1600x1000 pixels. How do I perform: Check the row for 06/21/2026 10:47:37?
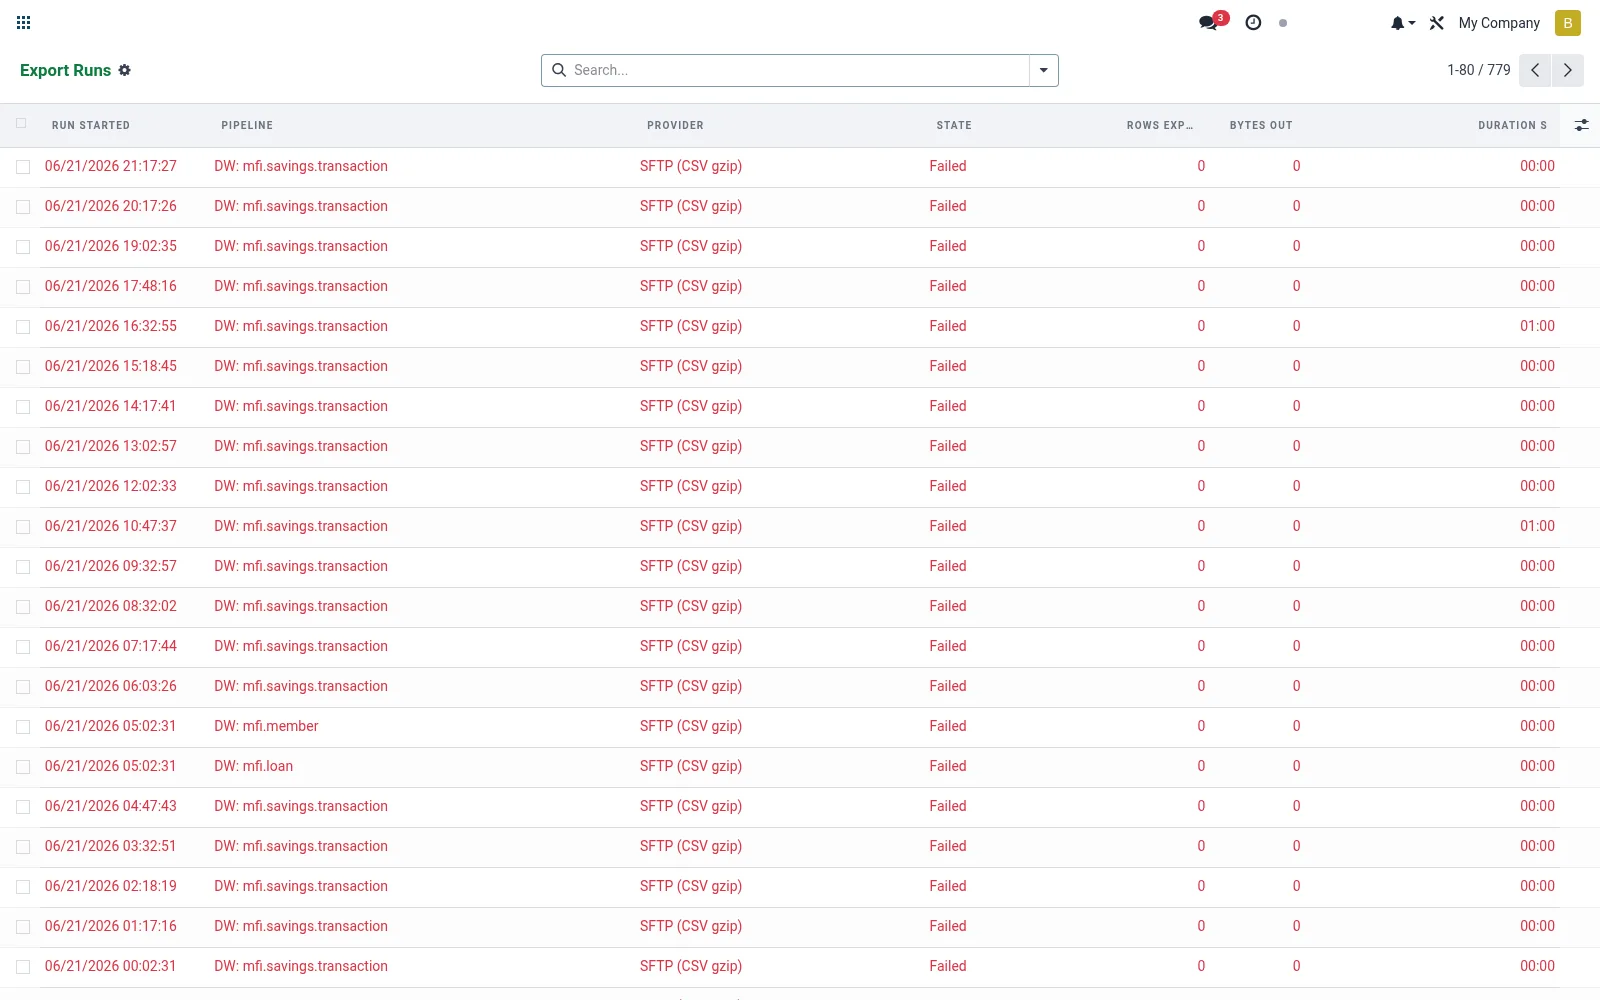[x=23, y=527]
